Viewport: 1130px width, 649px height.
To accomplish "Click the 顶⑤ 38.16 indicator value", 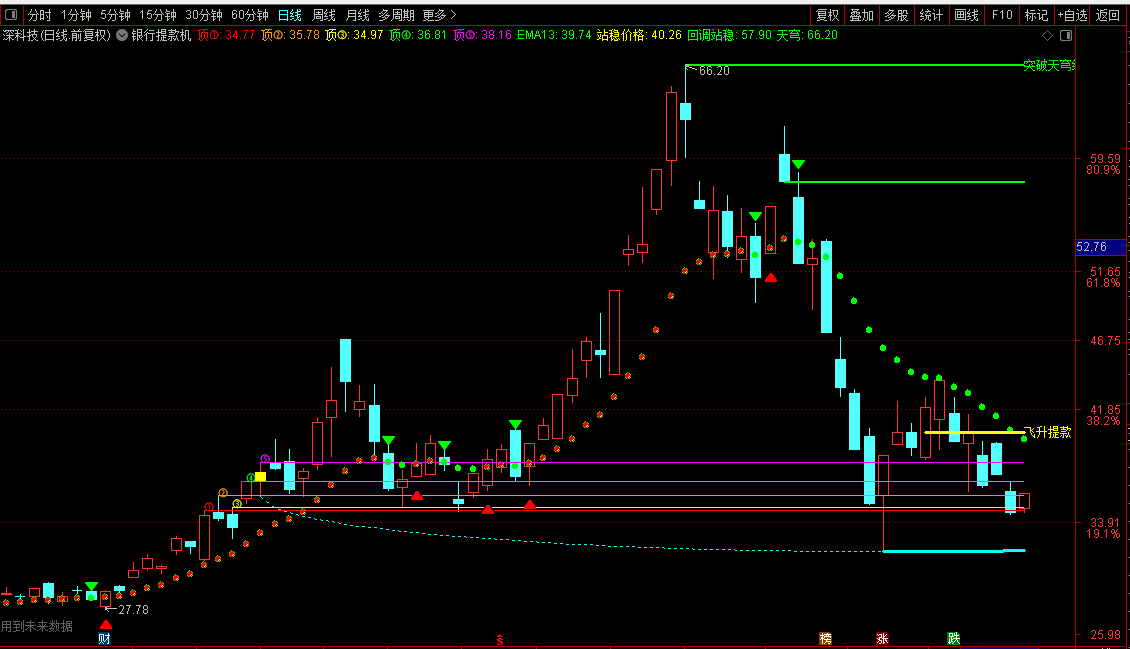I will coord(482,35).
